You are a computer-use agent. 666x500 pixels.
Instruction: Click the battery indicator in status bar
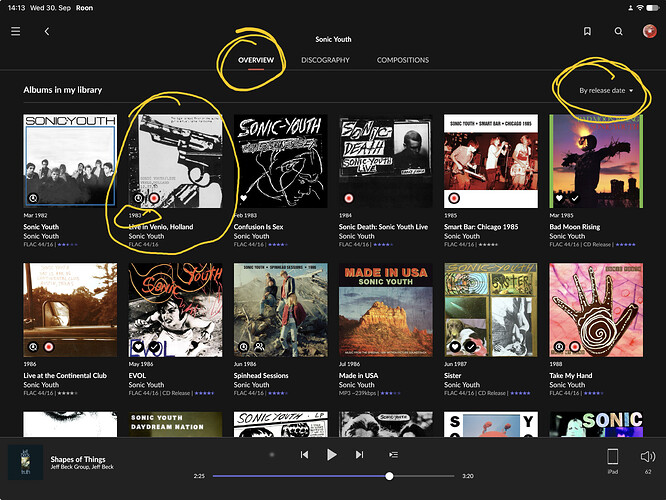click(x=652, y=8)
